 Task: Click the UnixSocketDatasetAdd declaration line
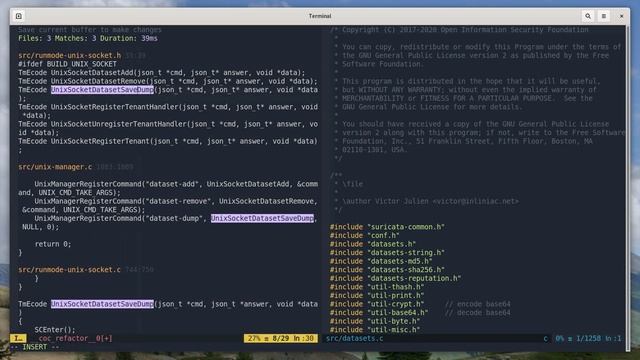(x=162, y=73)
